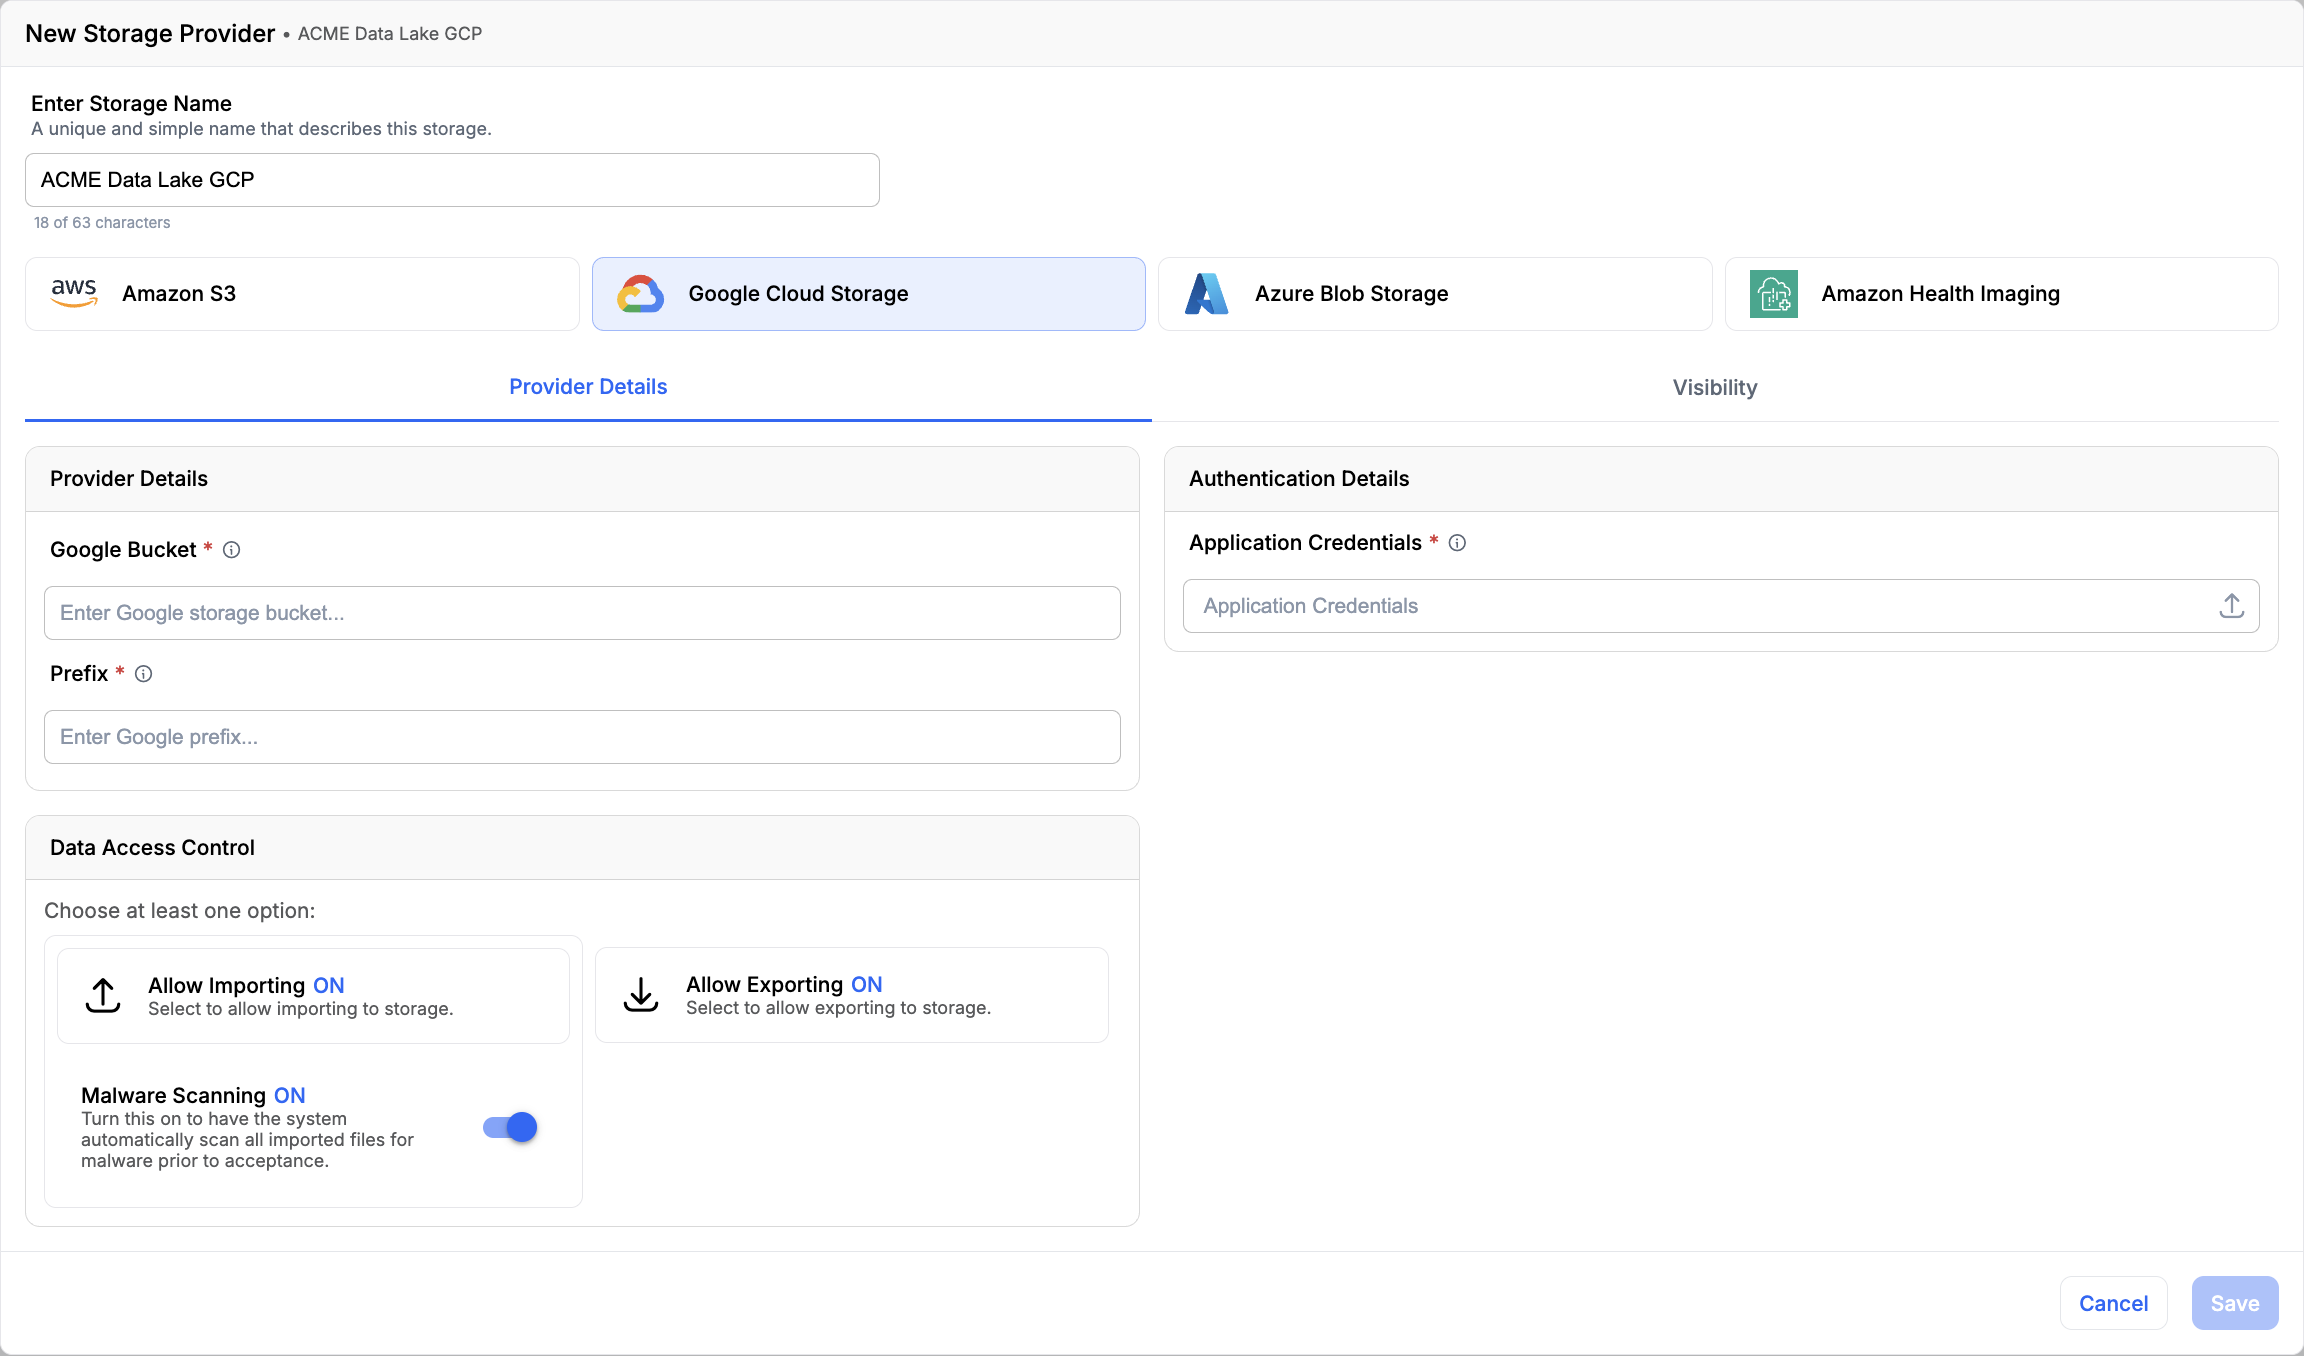
Task: Click the Google storage bucket input
Action: (582, 613)
